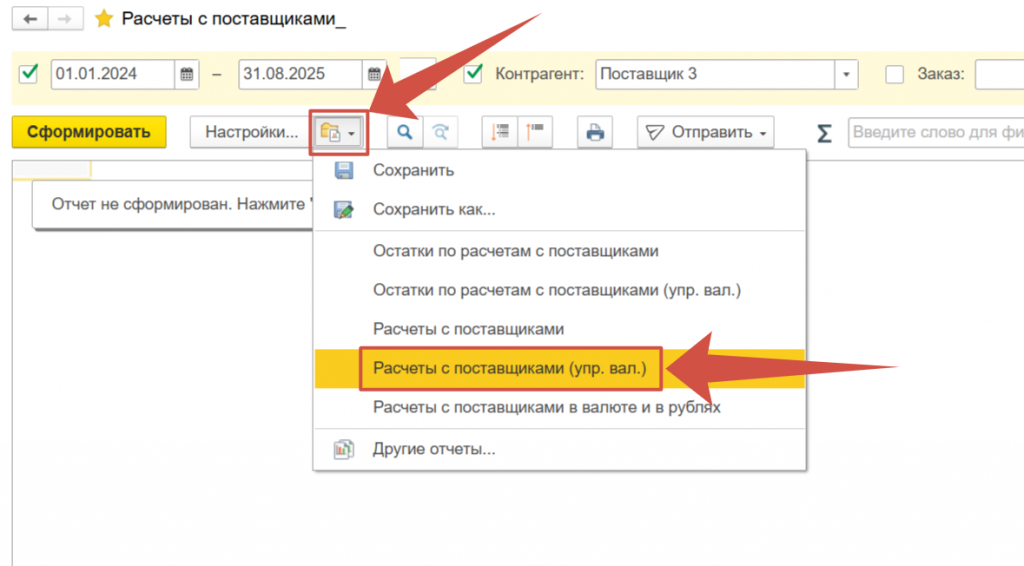Expand the Отправить dropdown
Viewport: 1024px width, 566px height.
point(706,132)
